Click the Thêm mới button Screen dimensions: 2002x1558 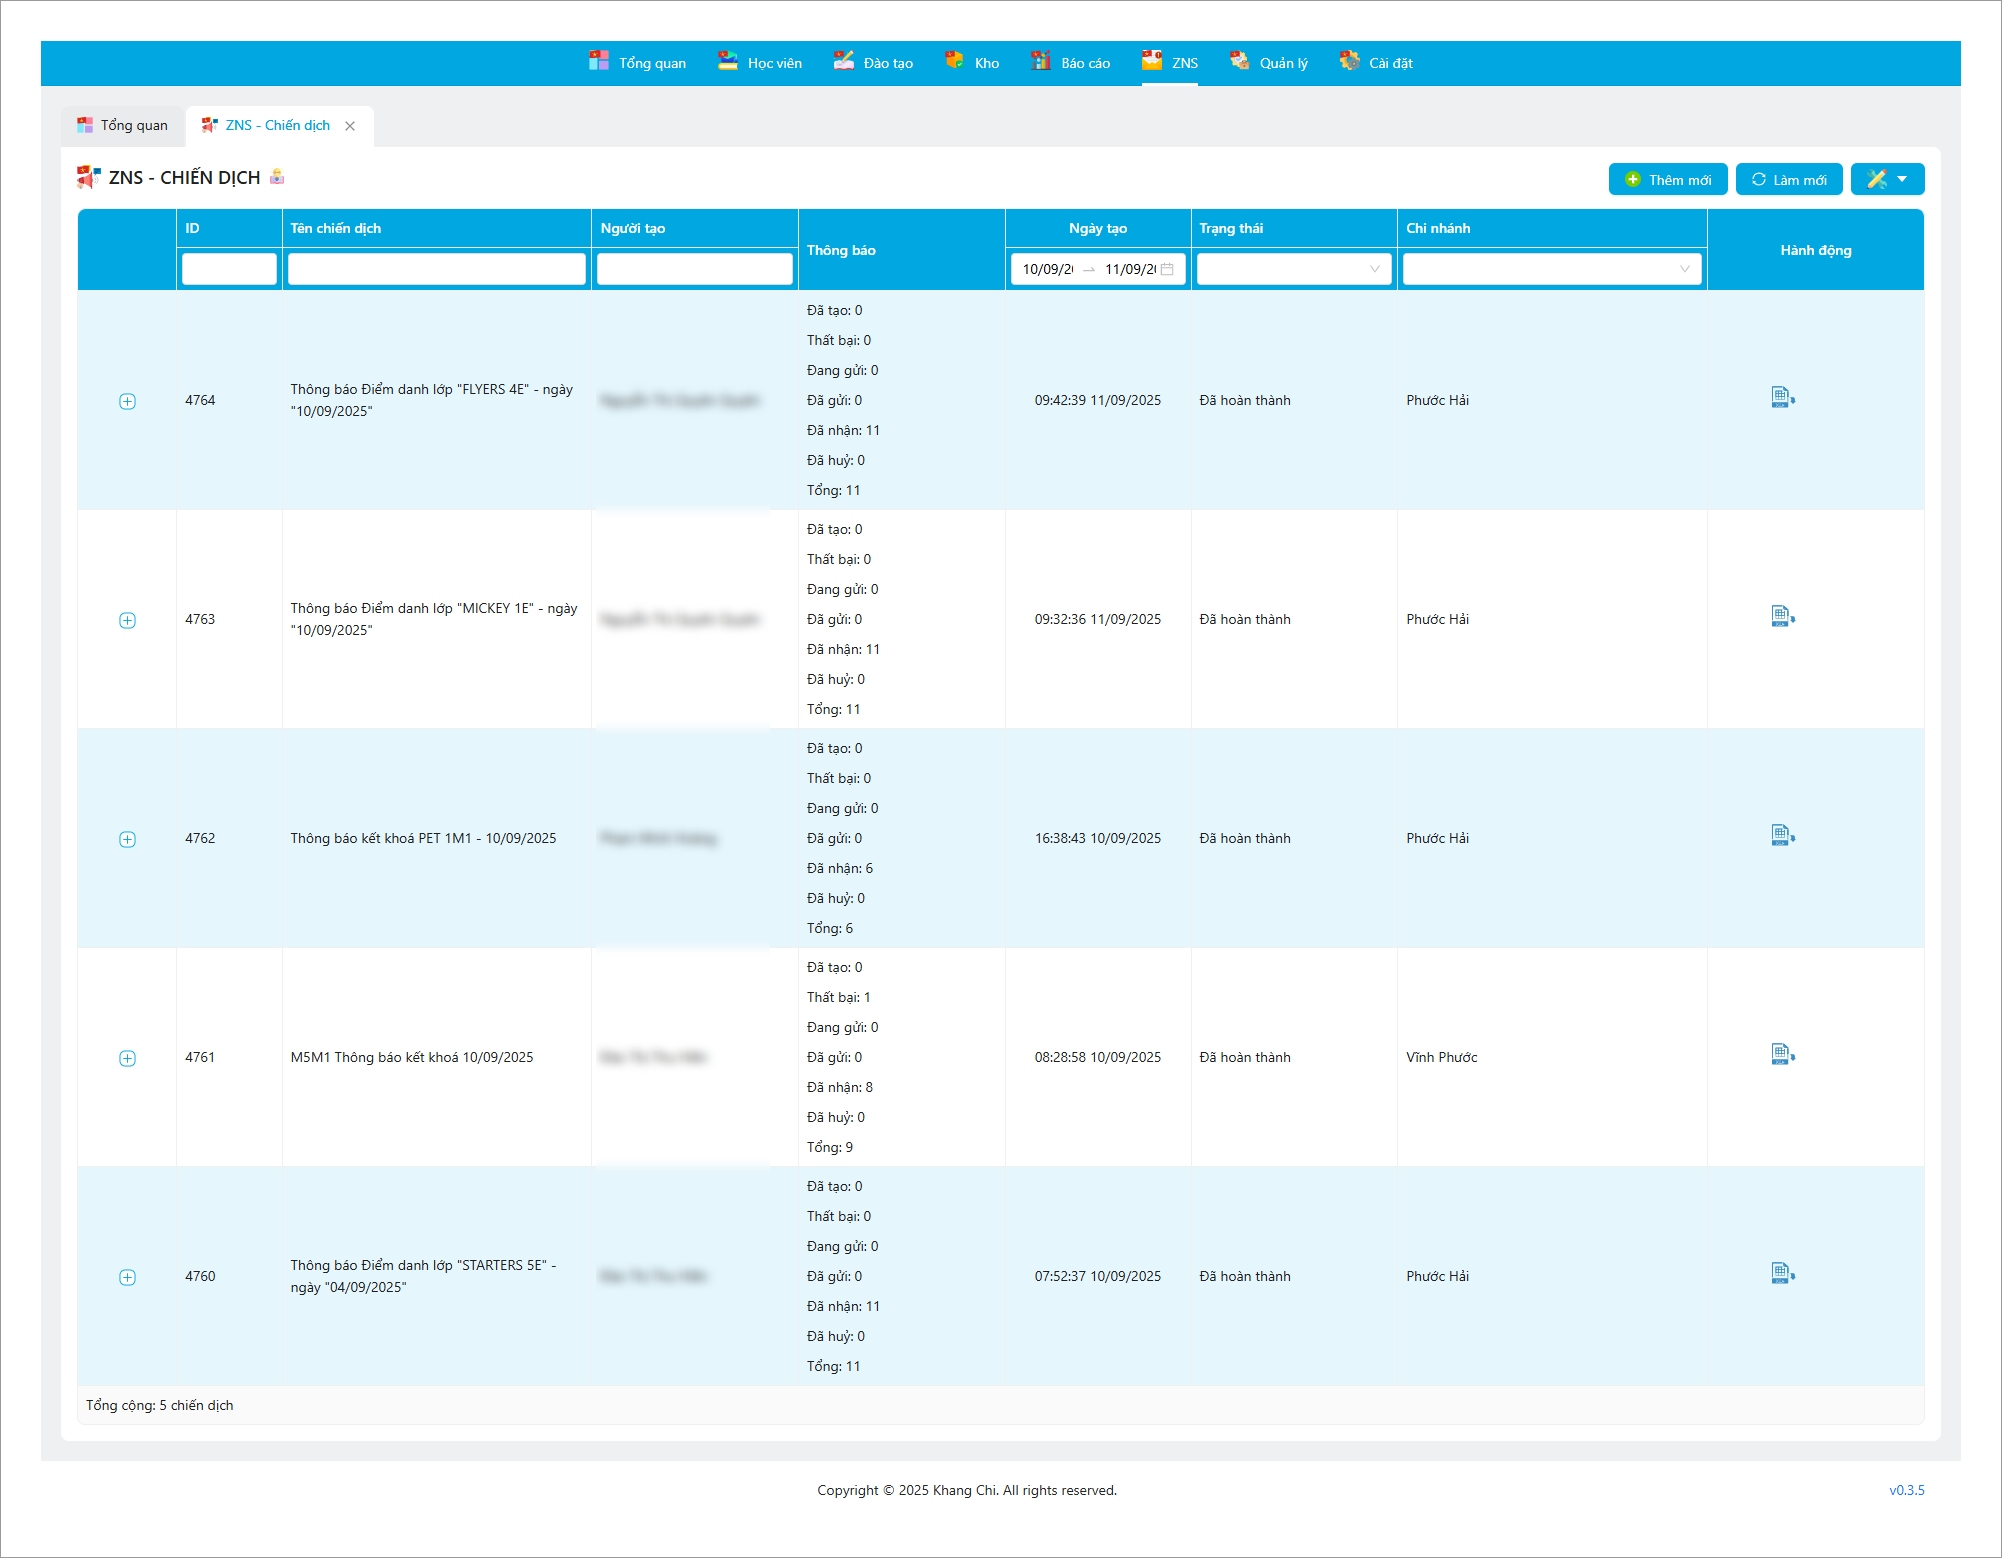click(x=1667, y=180)
